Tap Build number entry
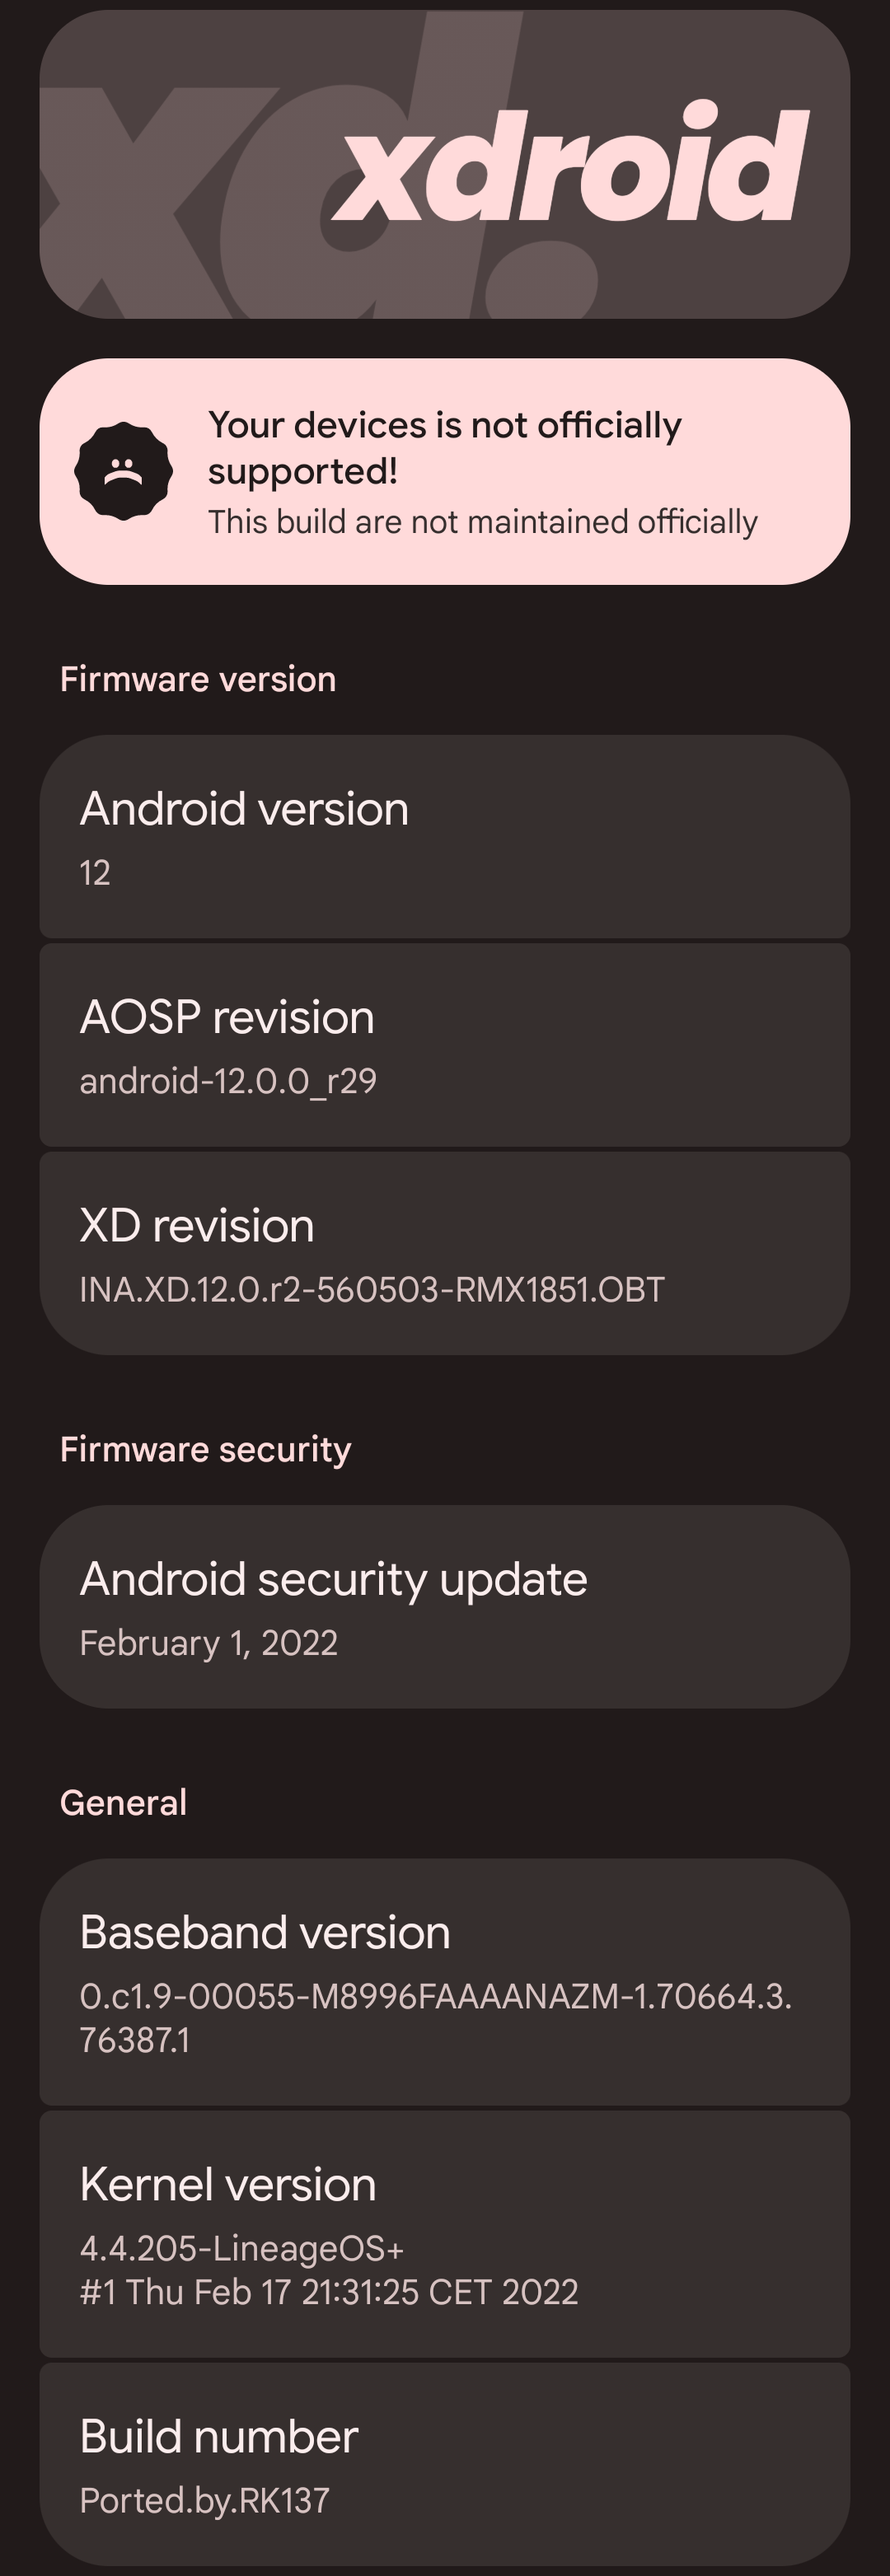This screenshot has height=2576, width=890. tap(445, 2464)
